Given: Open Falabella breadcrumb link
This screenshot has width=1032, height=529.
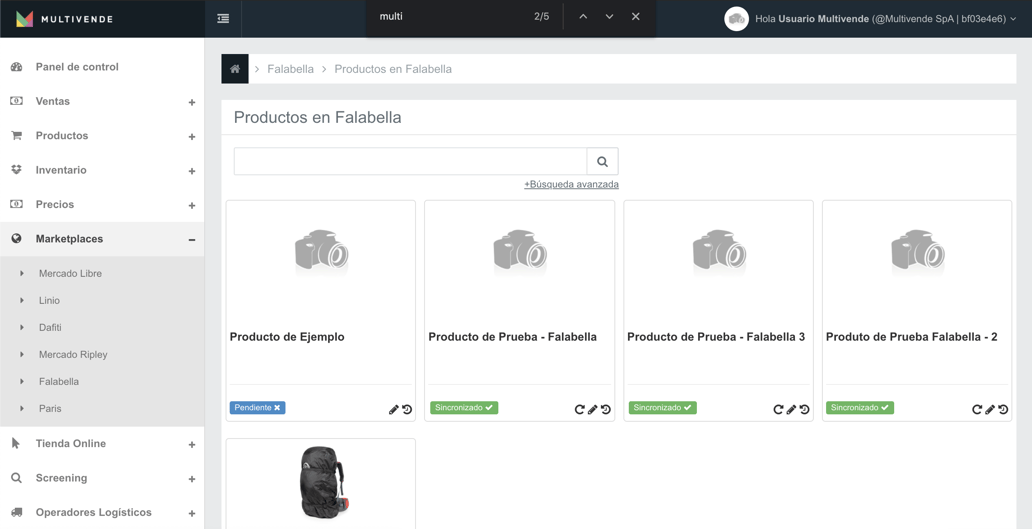Looking at the screenshot, I should point(290,69).
